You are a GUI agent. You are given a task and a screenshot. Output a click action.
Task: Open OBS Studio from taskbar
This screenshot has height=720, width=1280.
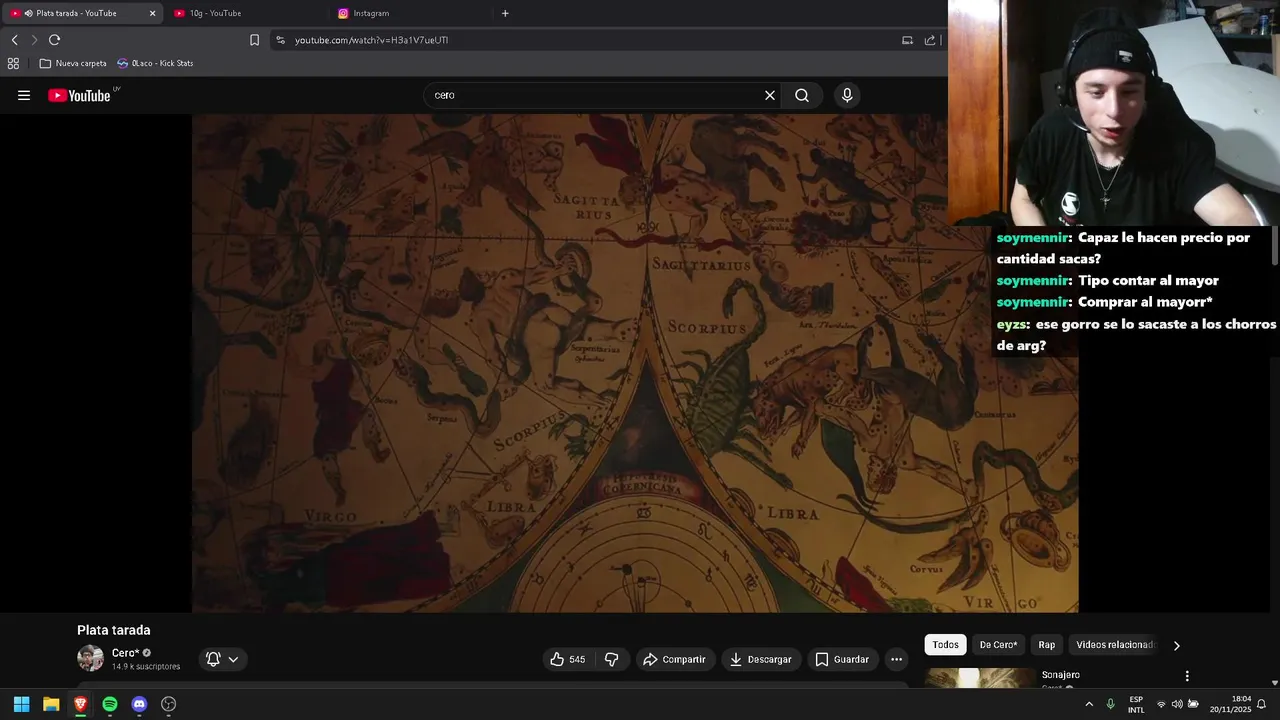pyautogui.click(x=169, y=704)
